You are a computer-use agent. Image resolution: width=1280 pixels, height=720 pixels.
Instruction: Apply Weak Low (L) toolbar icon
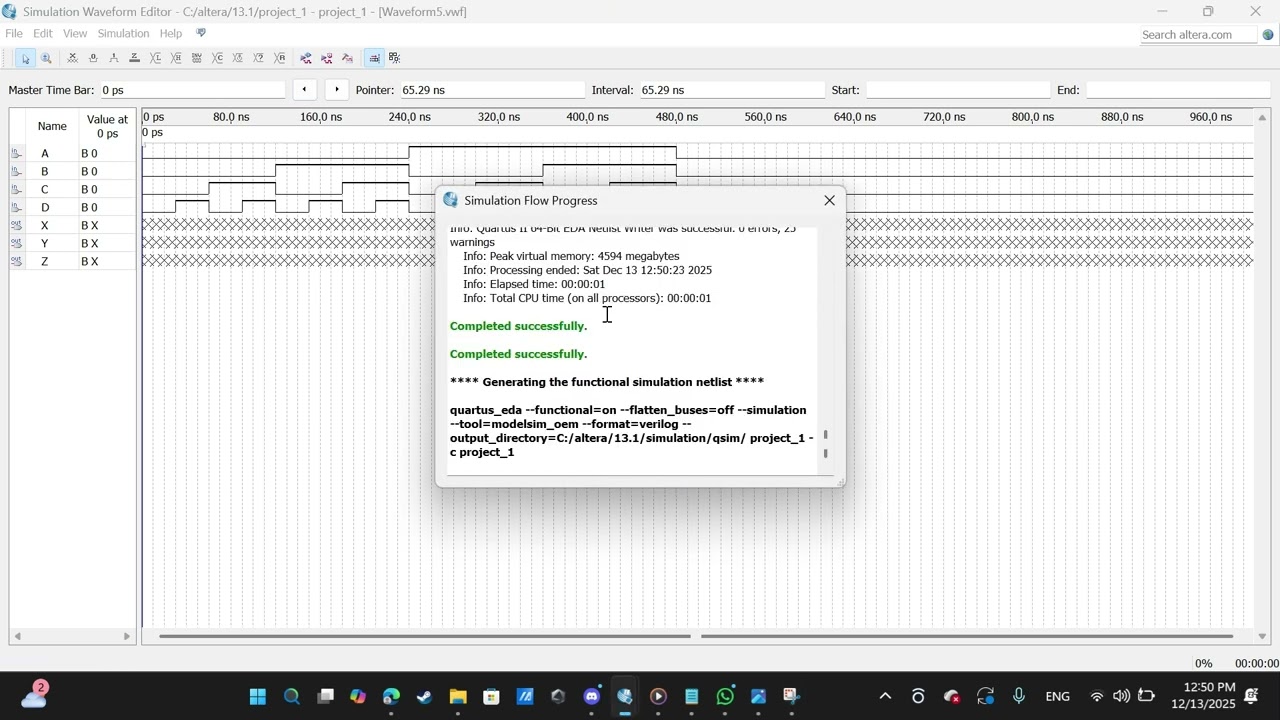[x=155, y=58]
